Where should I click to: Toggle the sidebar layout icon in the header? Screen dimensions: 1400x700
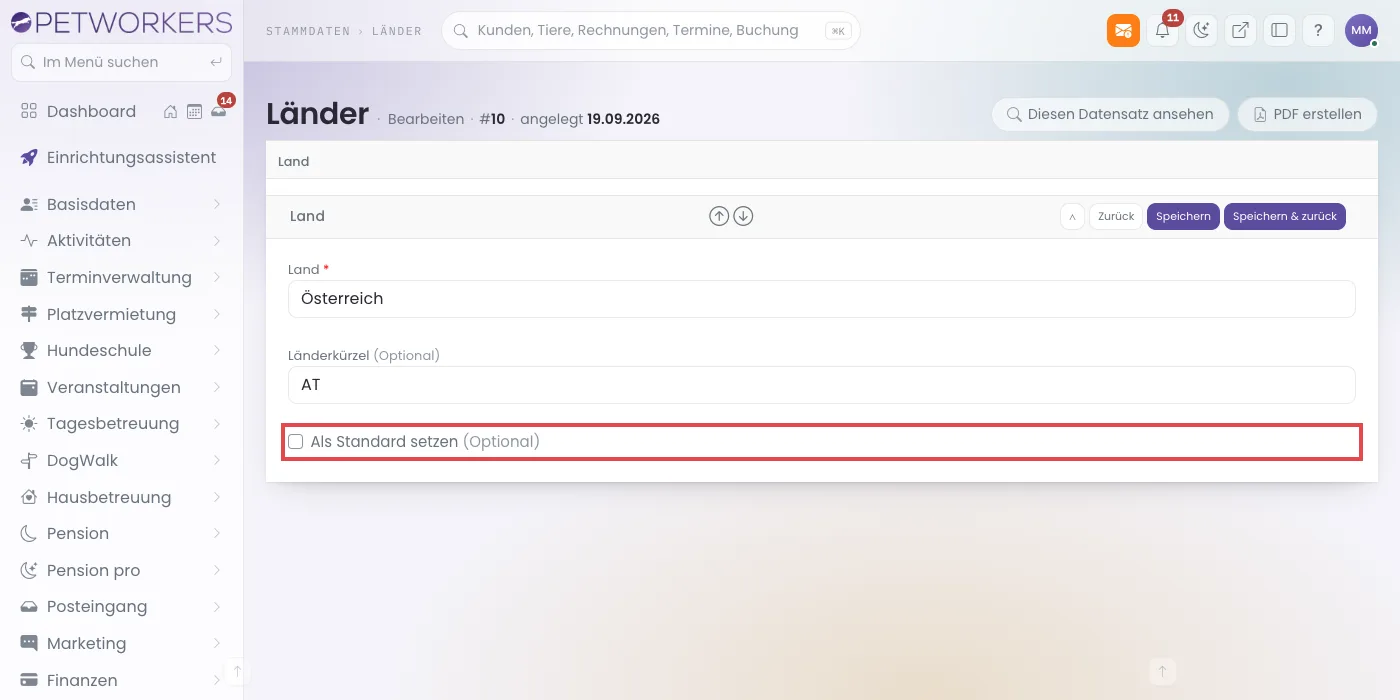(1279, 30)
